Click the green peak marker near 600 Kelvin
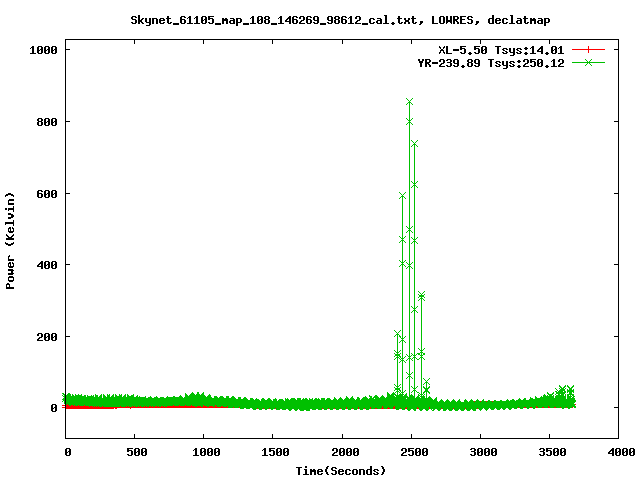 click(x=402, y=195)
